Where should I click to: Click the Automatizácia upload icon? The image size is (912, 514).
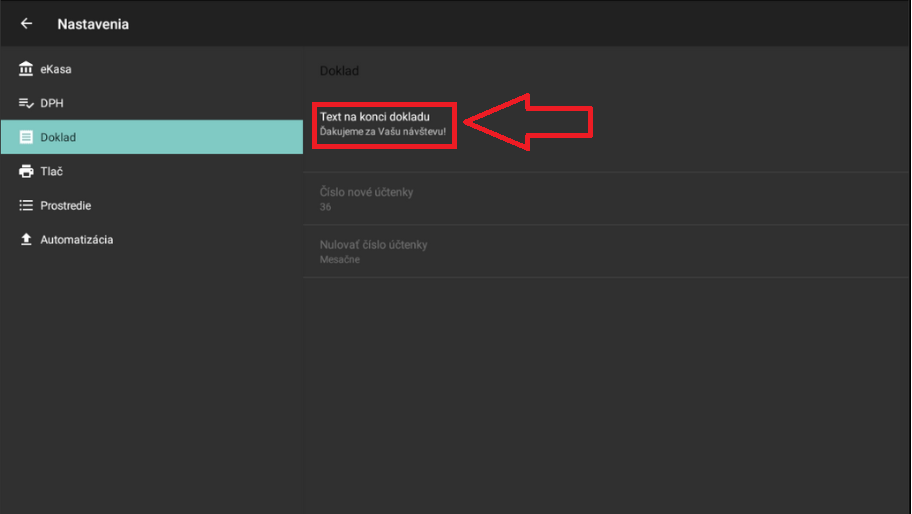[x=26, y=240]
